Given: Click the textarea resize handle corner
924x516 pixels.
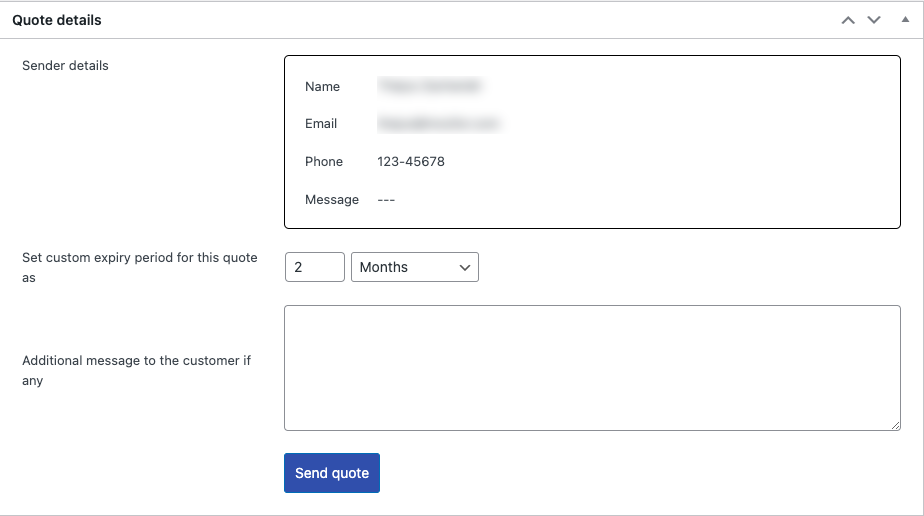Looking at the screenshot, I should (895, 425).
